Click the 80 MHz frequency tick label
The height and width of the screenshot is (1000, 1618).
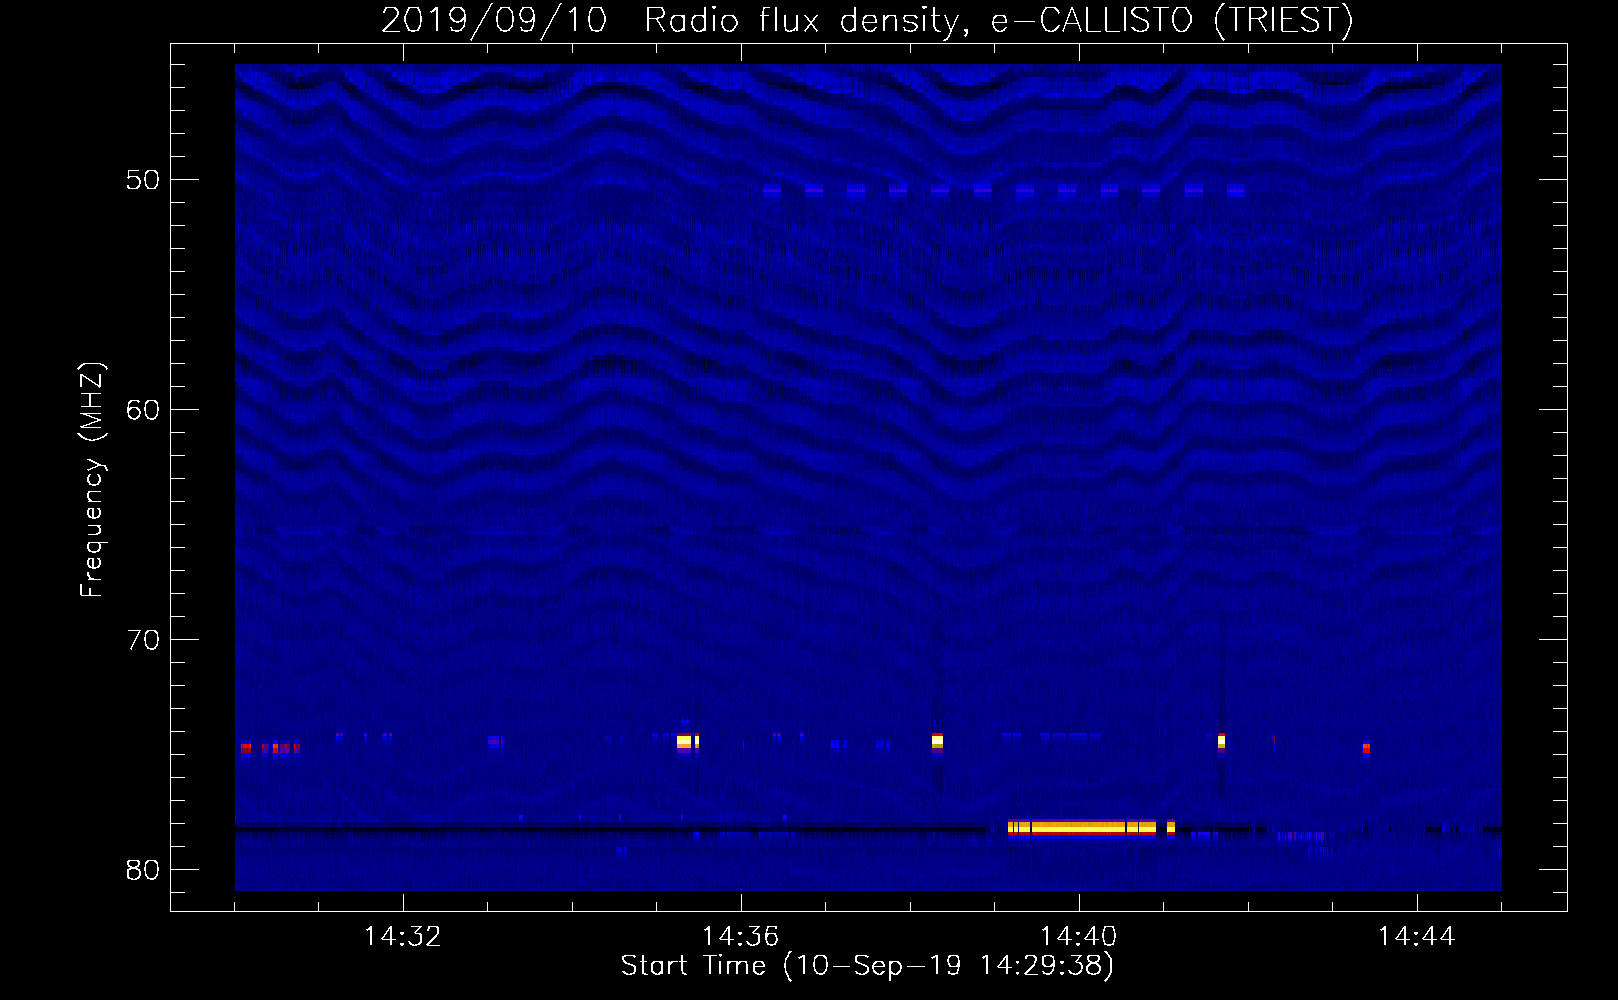point(143,870)
